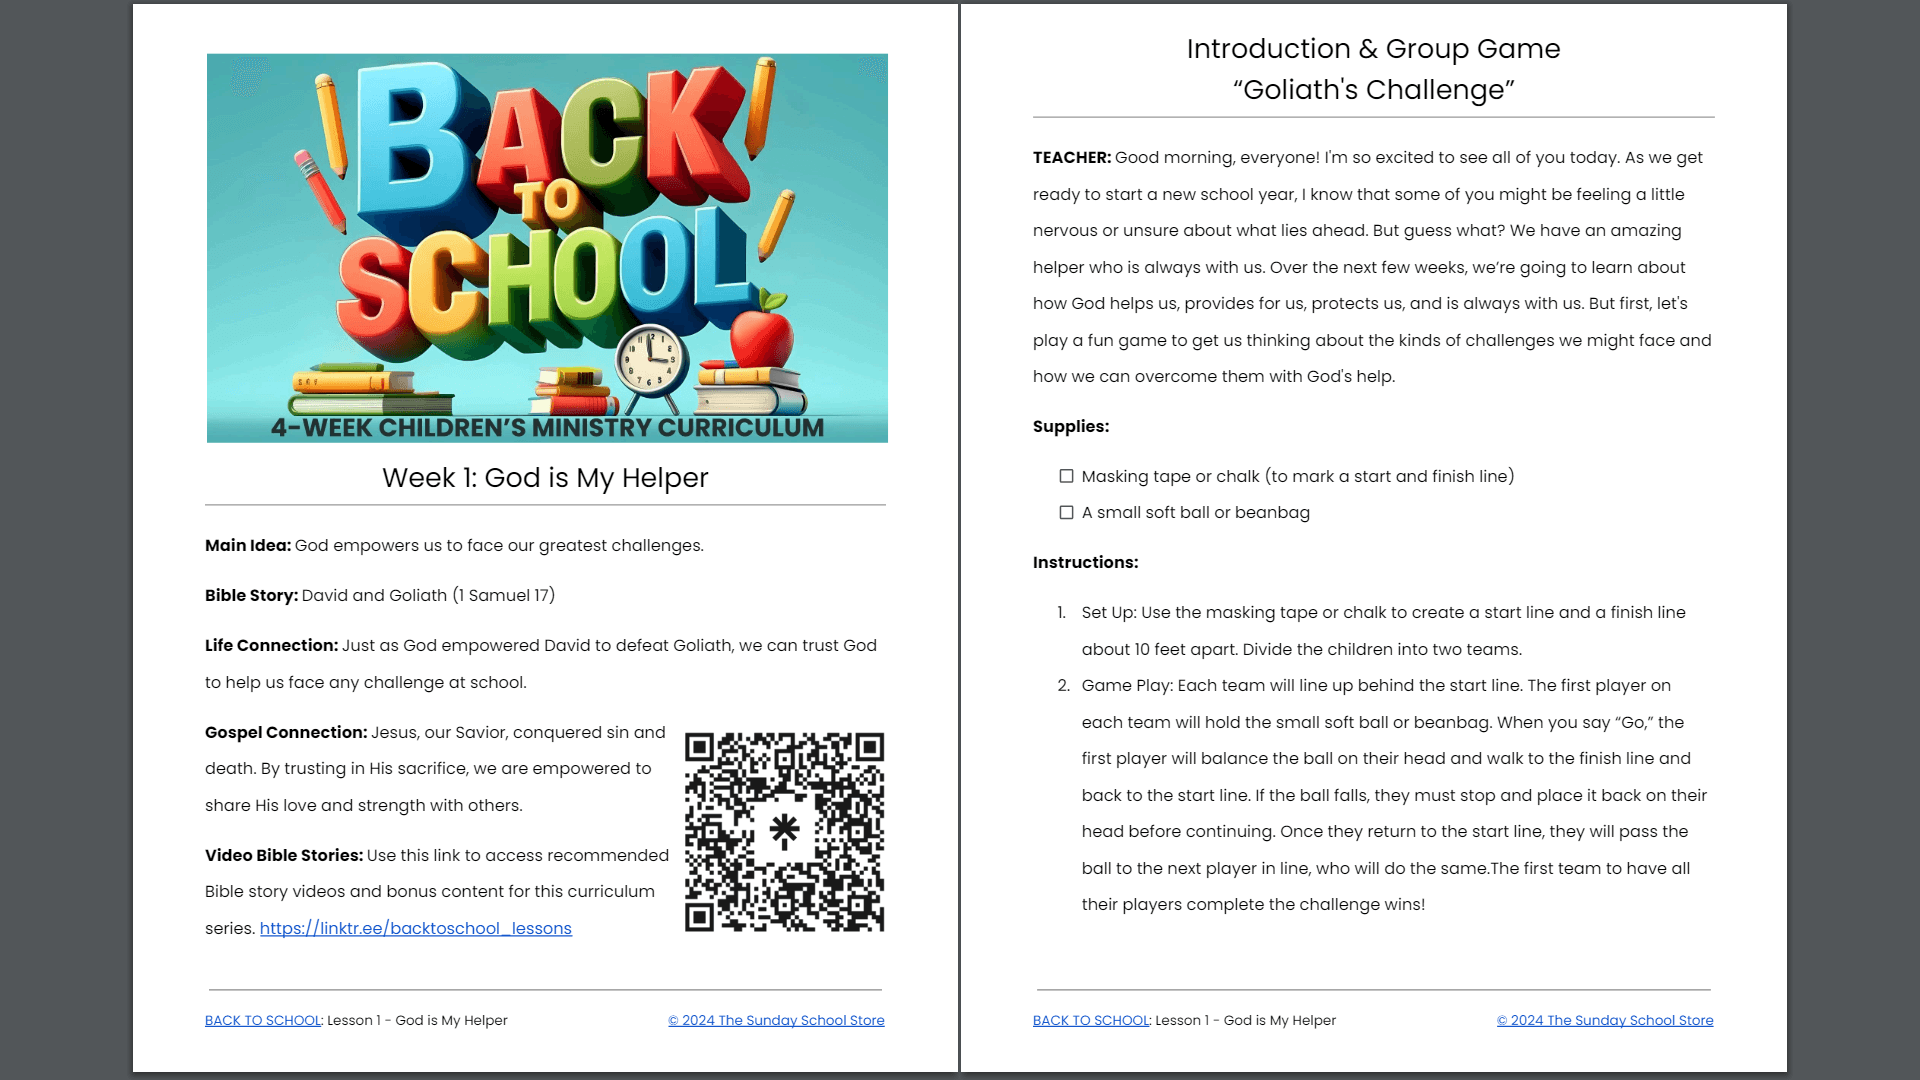The image size is (1920, 1080).
Task: Click the Supplies heading
Action: point(1070,426)
